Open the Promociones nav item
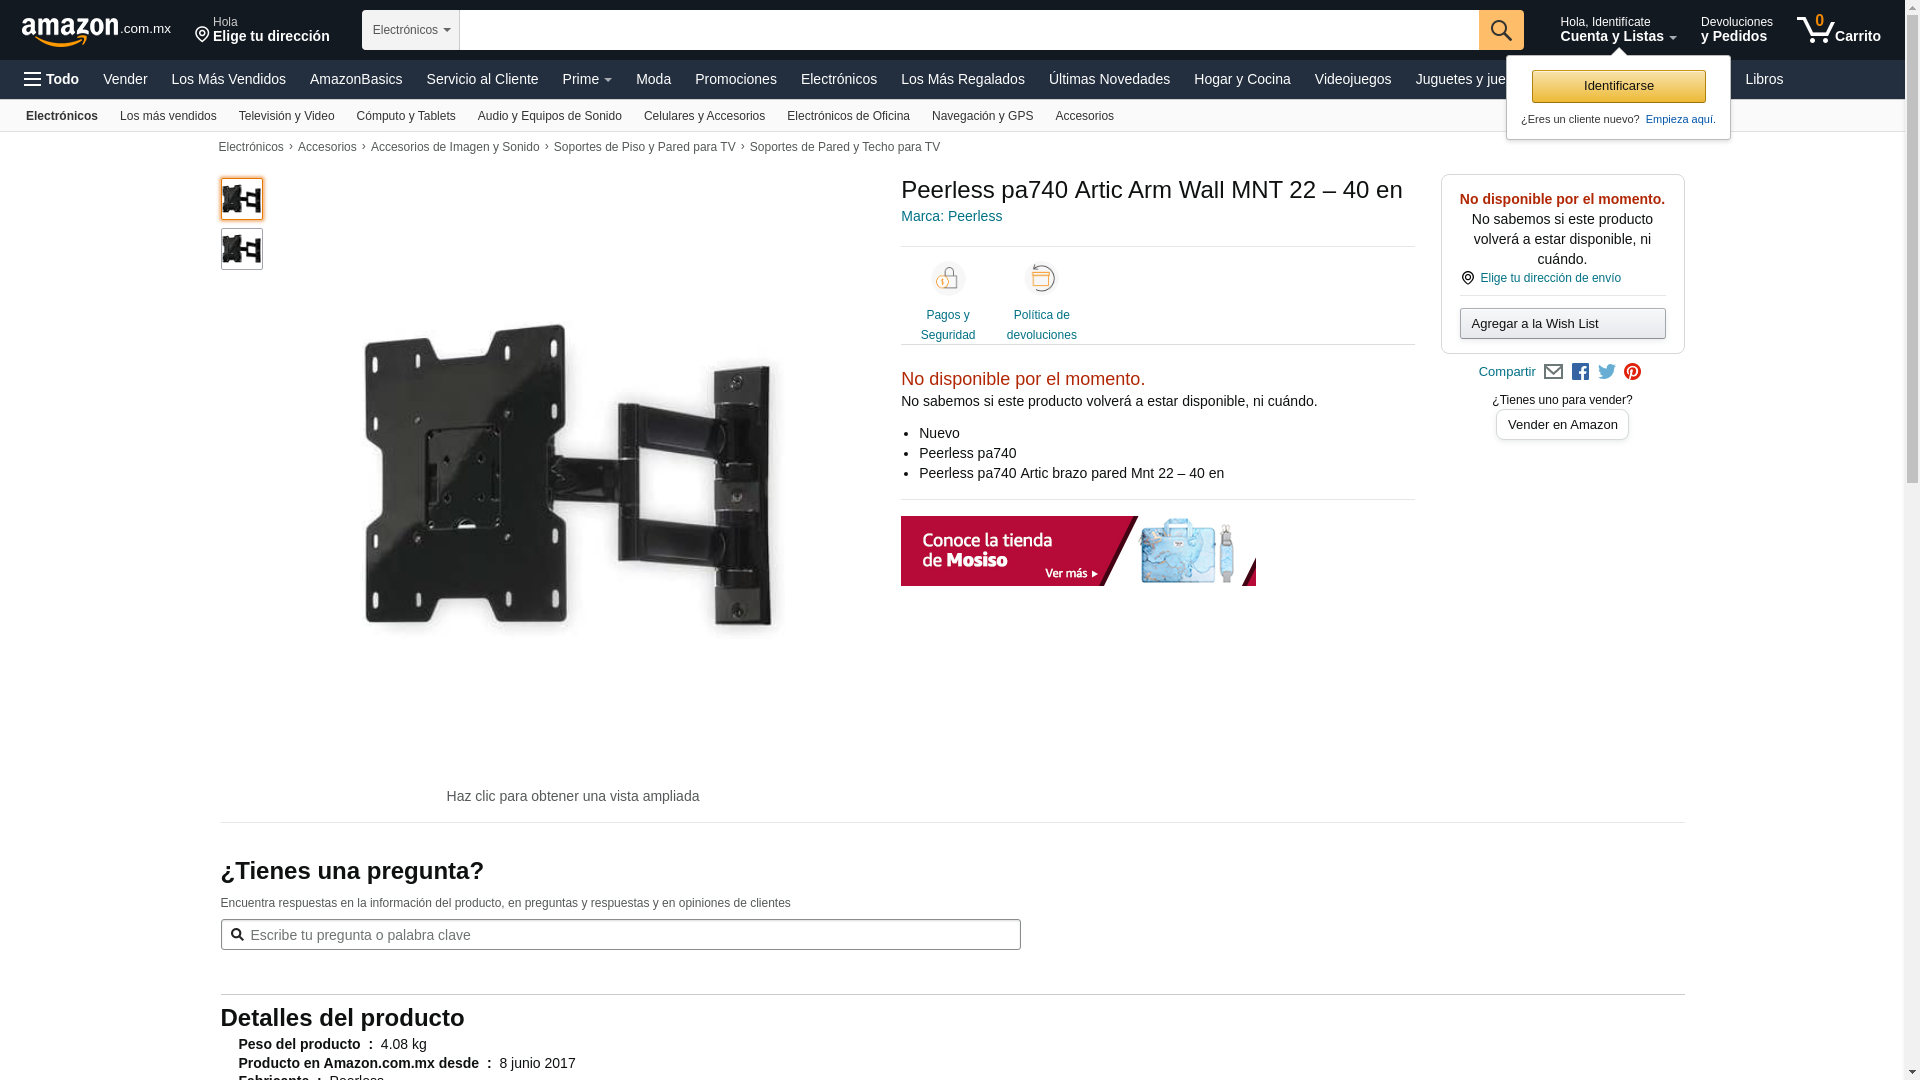Image resolution: width=1920 pixels, height=1080 pixels. tap(736, 79)
